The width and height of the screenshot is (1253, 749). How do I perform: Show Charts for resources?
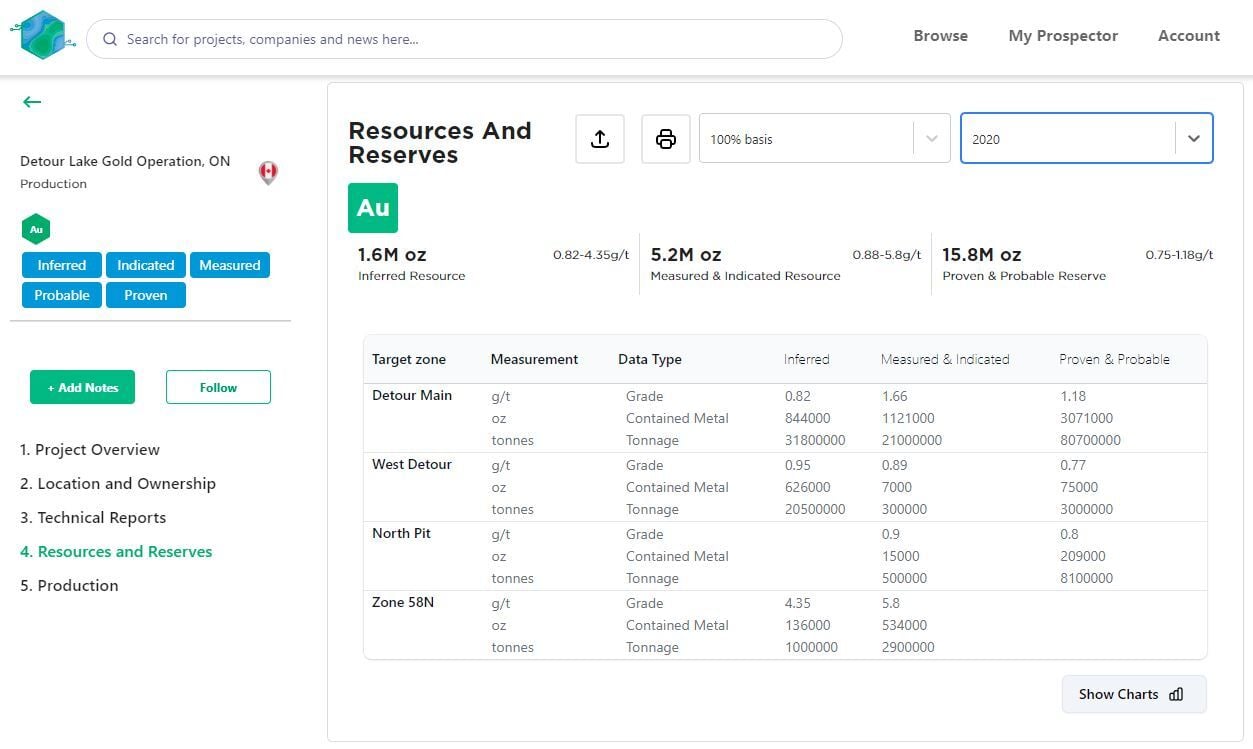(x=1133, y=694)
